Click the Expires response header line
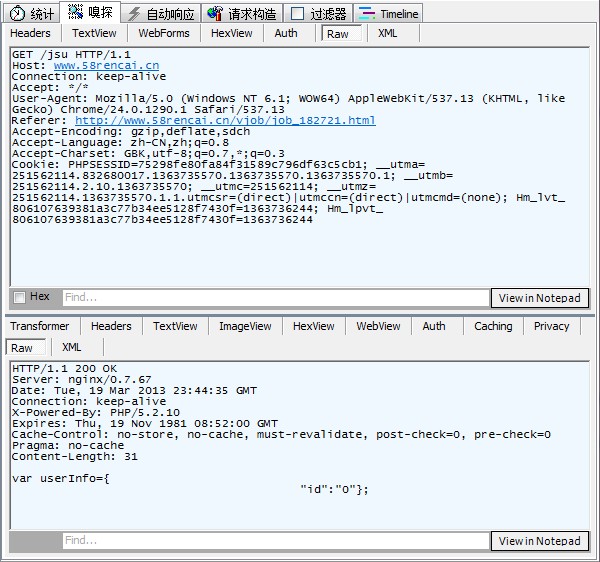This screenshot has height=562, width=600. pyautogui.click(x=145, y=424)
